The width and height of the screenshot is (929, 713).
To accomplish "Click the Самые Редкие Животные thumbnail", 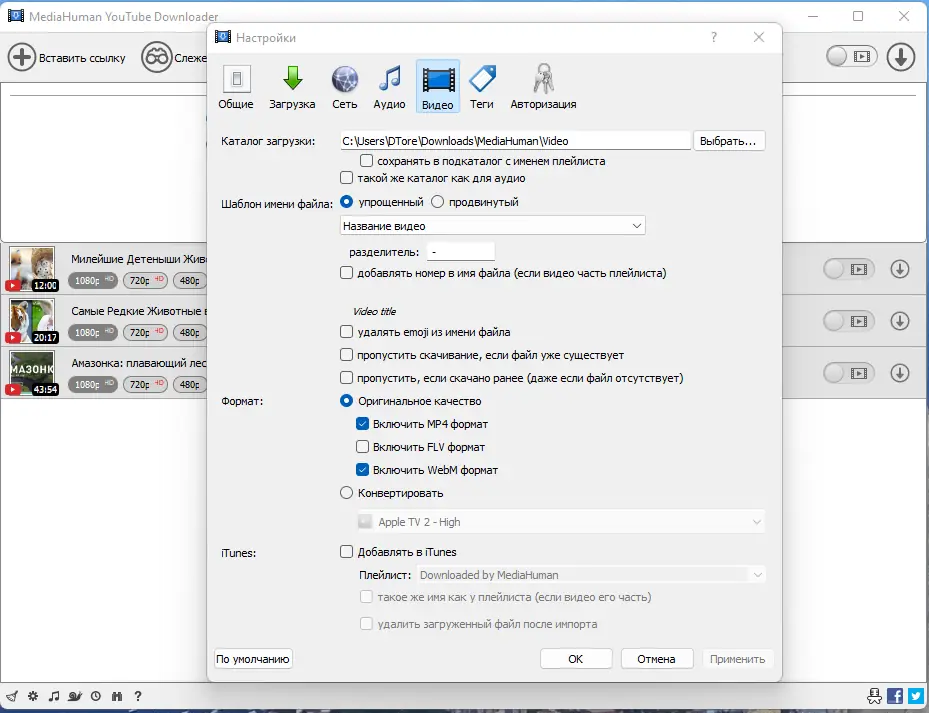I will [32, 321].
